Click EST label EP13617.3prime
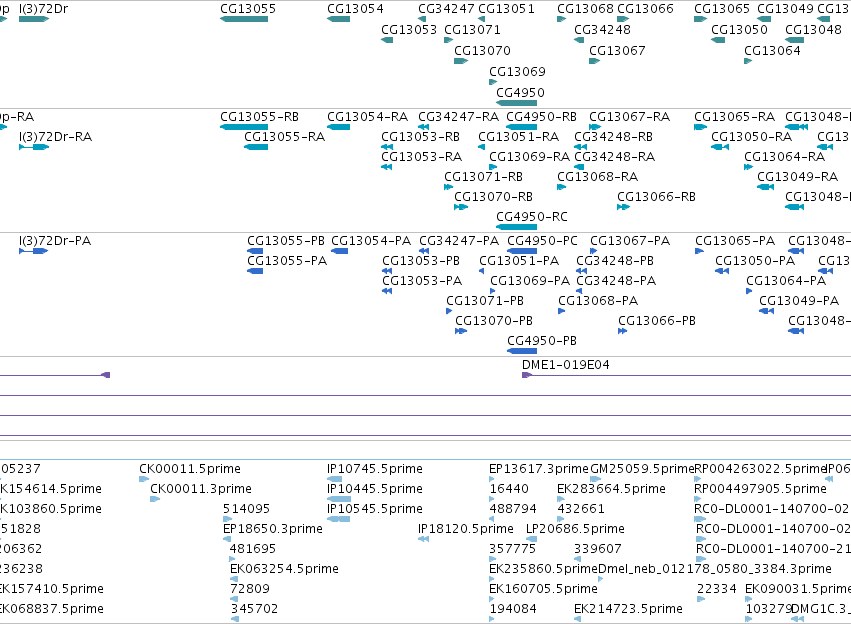Image resolution: width=851 pixels, height=624 pixels. (538, 469)
